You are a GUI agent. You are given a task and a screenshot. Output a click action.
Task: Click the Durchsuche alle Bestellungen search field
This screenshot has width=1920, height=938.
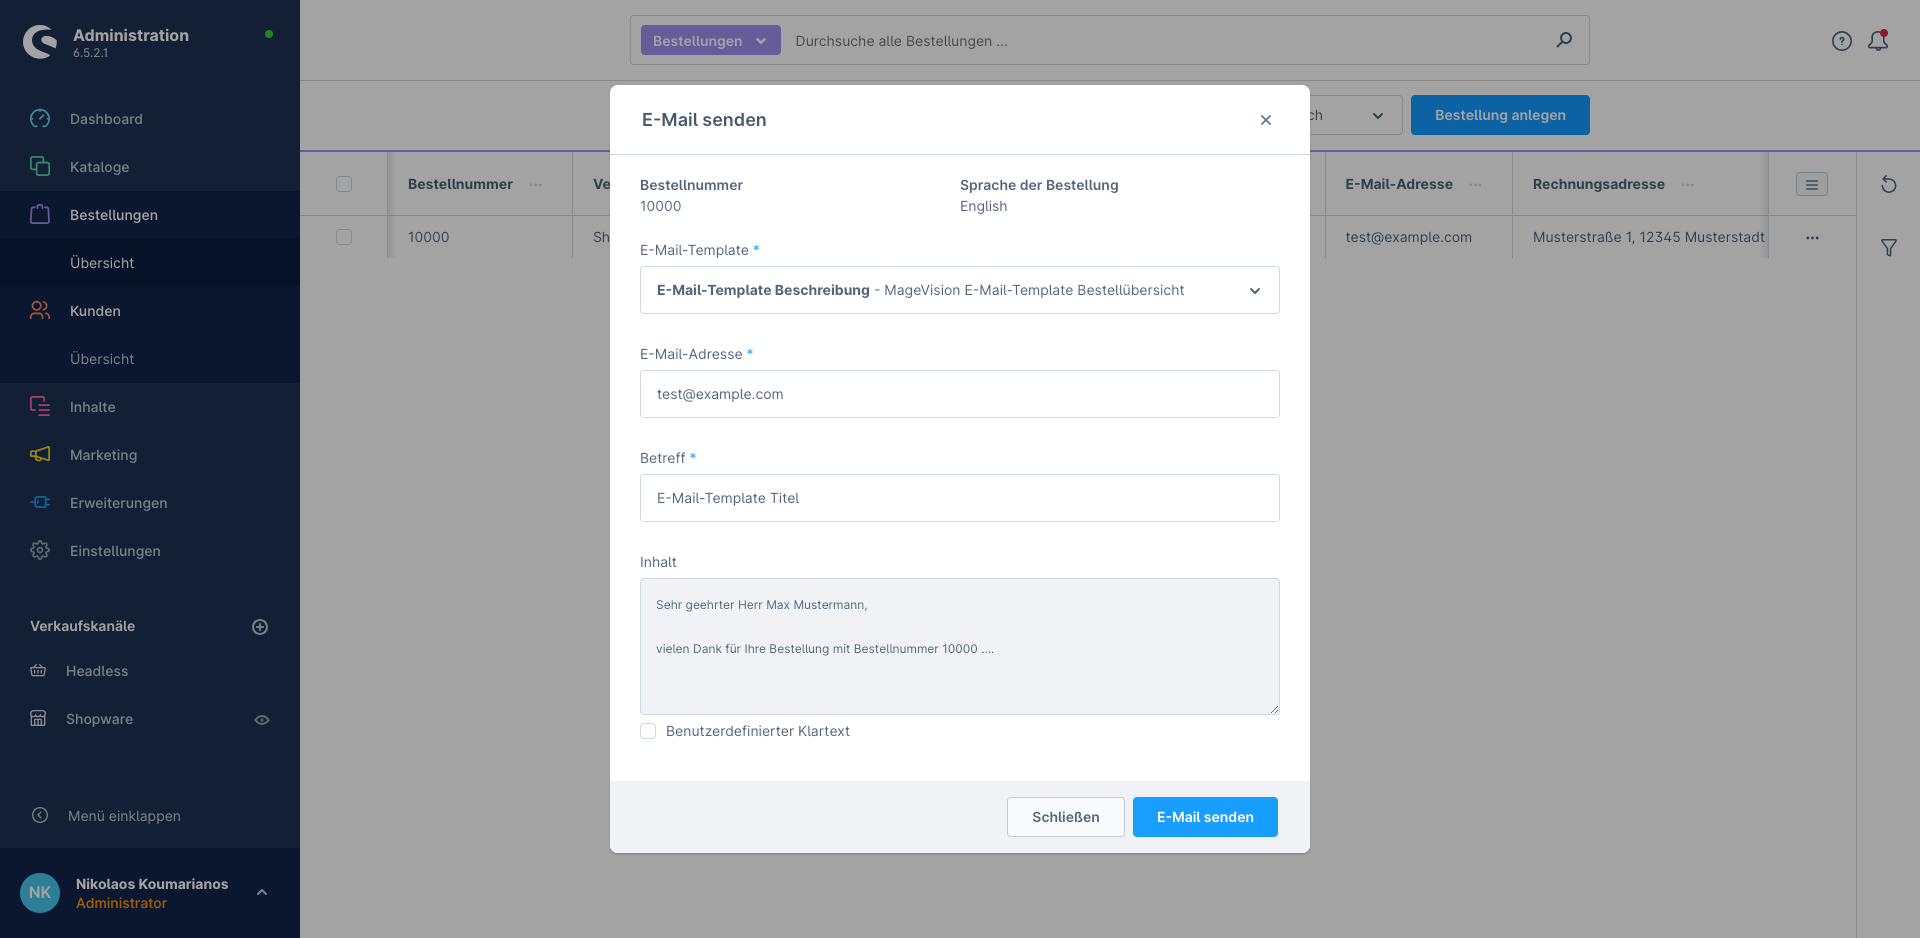(x=1170, y=41)
